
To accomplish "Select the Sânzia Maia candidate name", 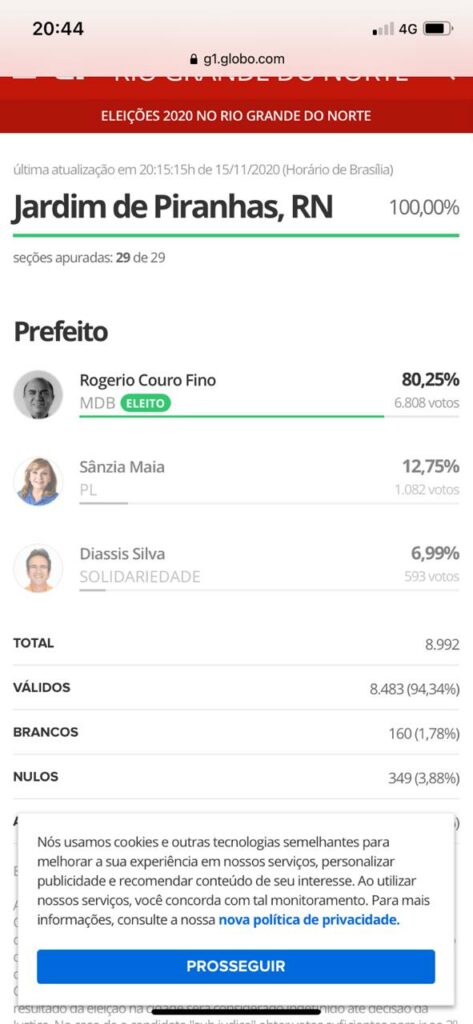I will (122, 467).
